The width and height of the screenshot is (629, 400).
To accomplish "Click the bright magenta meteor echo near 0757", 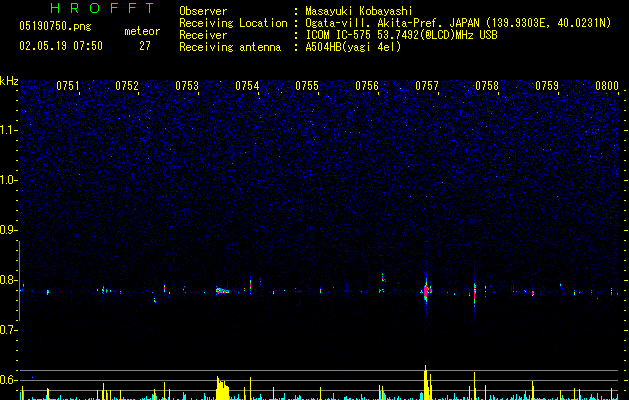I will pyautogui.click(x=426, y=291).
